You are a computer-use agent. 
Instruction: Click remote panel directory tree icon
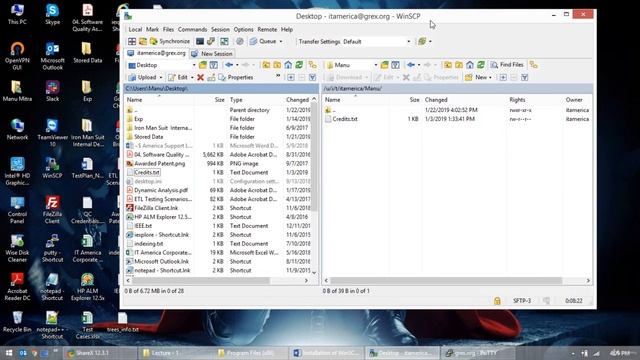(x=533, y=65)
